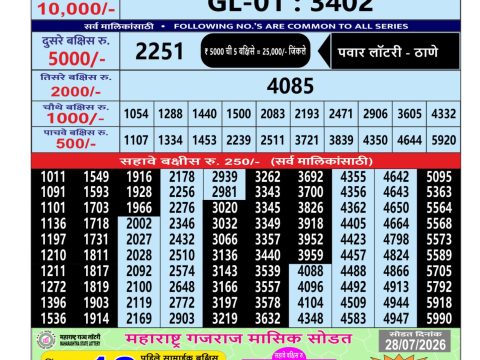Select fourth prize number 1054

point(136,114)
